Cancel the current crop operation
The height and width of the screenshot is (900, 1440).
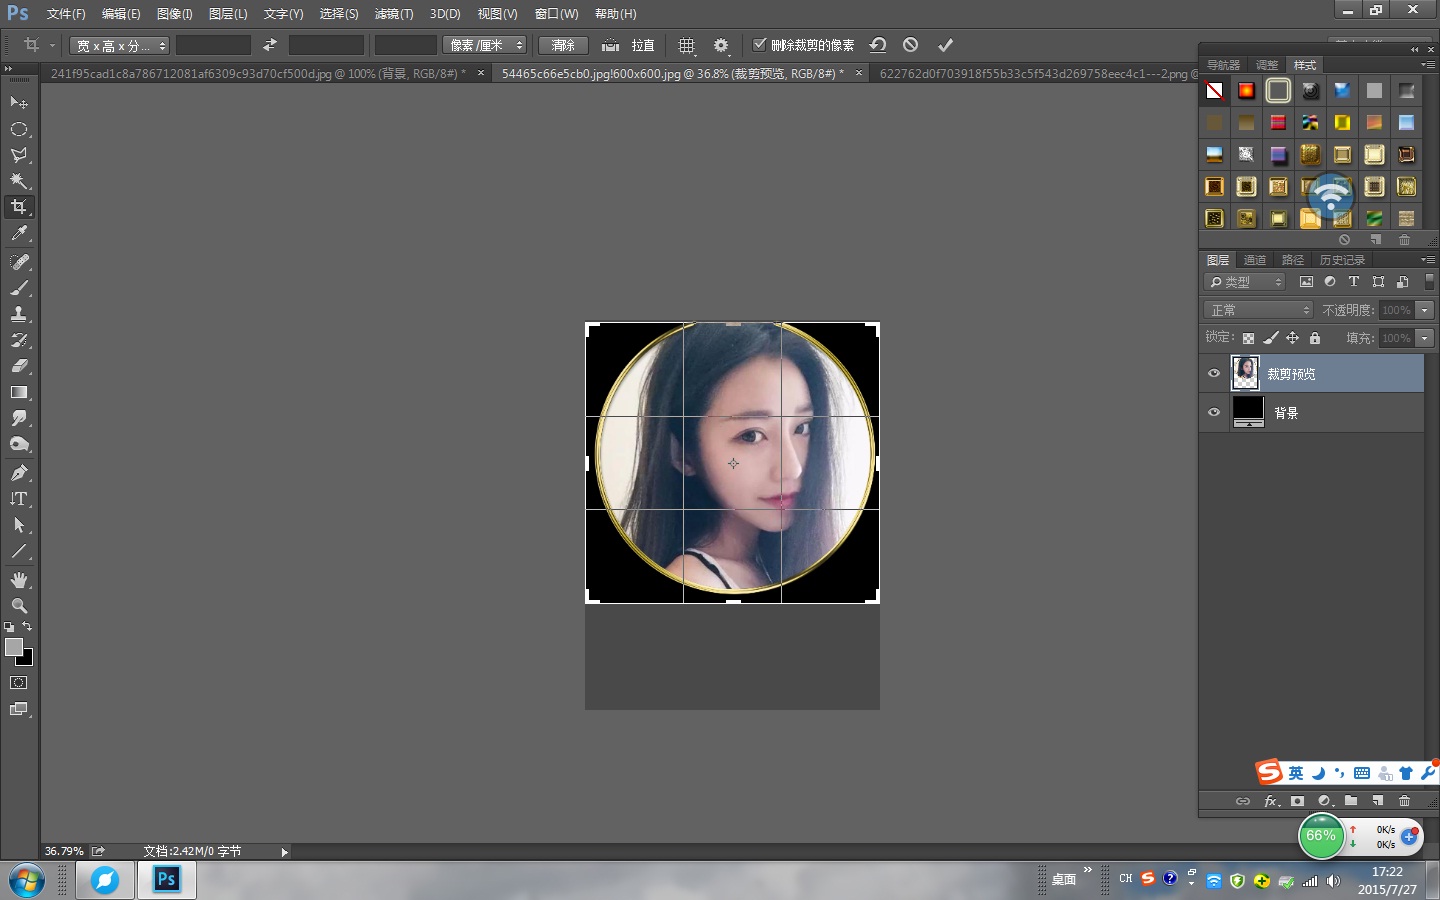click(910, 45)
